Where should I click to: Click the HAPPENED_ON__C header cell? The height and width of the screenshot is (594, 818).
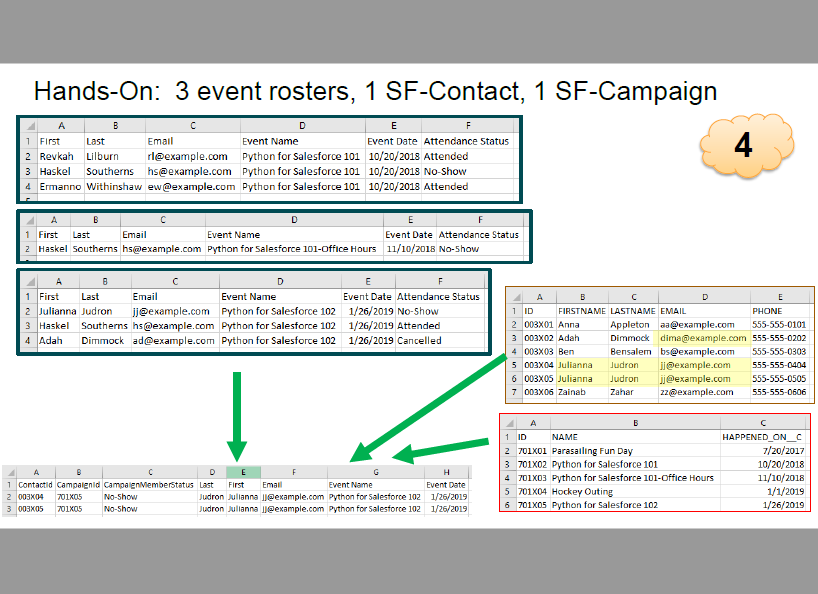(x=762, y=437)
